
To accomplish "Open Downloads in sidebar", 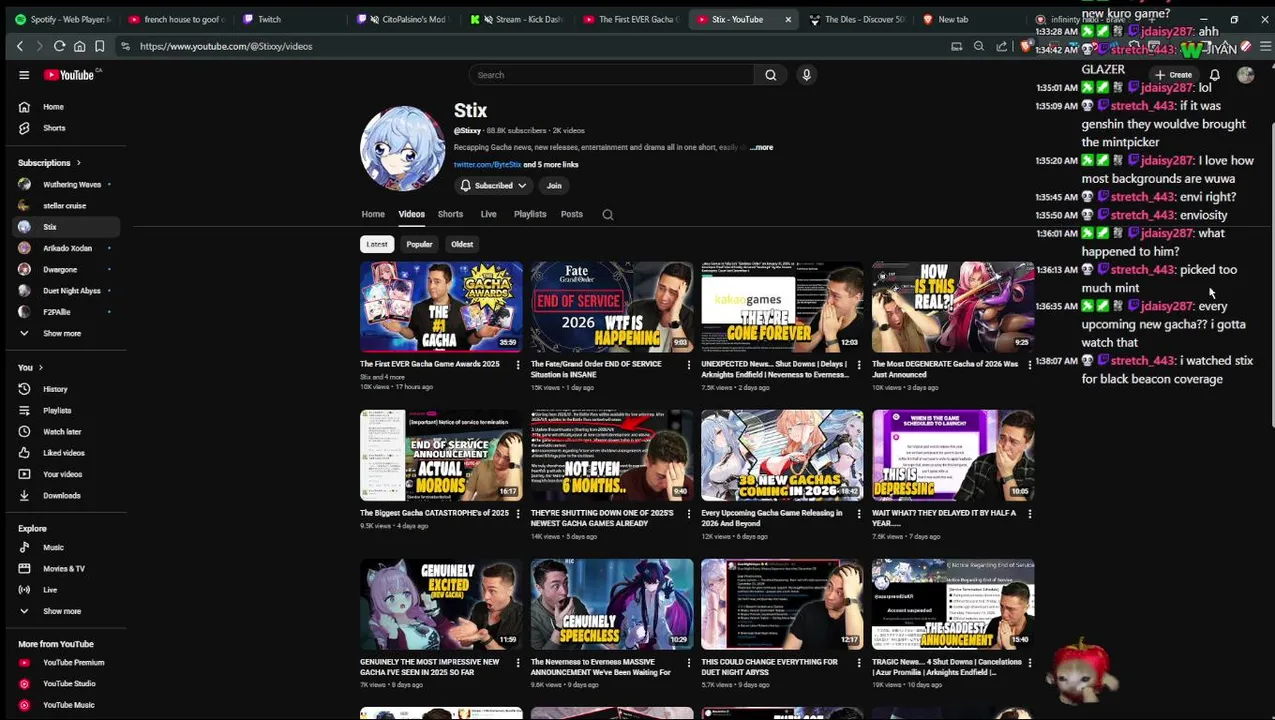I will tap(63, 495).
